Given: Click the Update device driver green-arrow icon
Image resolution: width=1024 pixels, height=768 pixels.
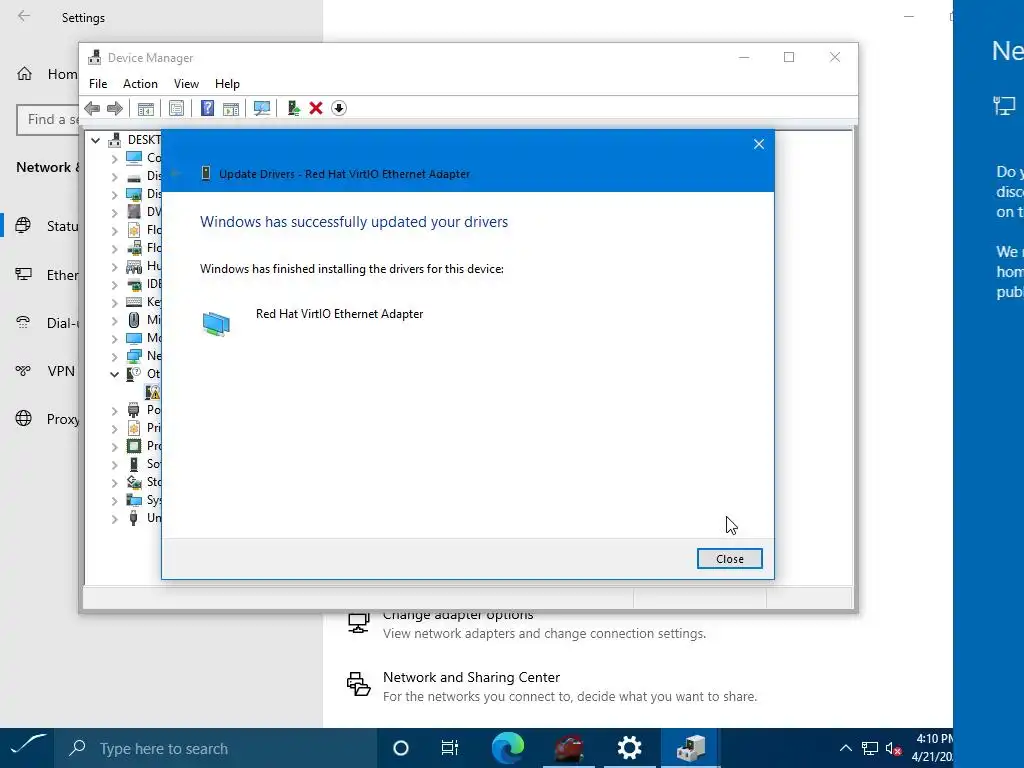Looking at the screenshot, I should point(293,108).
